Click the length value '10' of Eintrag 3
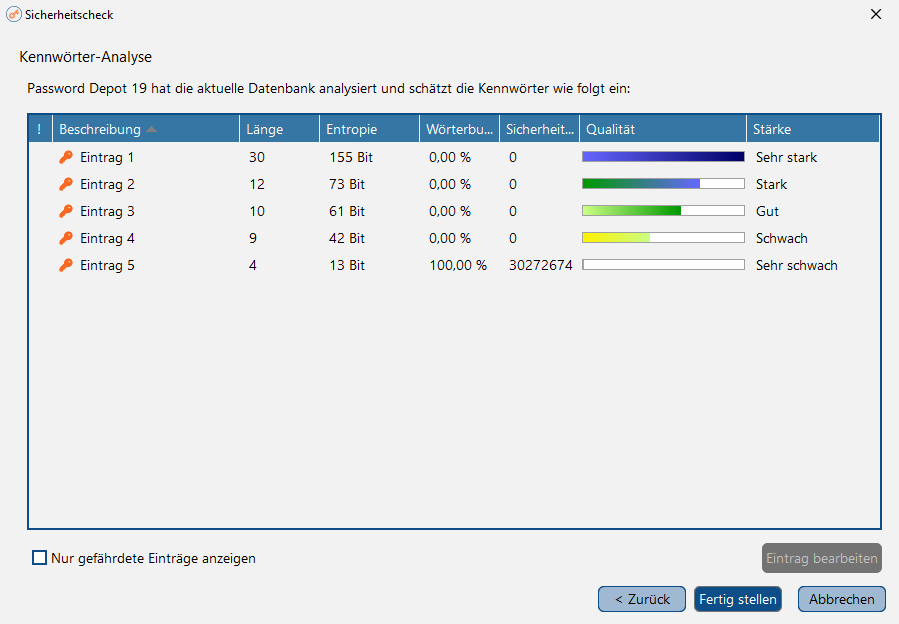This screenshot has width=899, height=624. [257, 211]
